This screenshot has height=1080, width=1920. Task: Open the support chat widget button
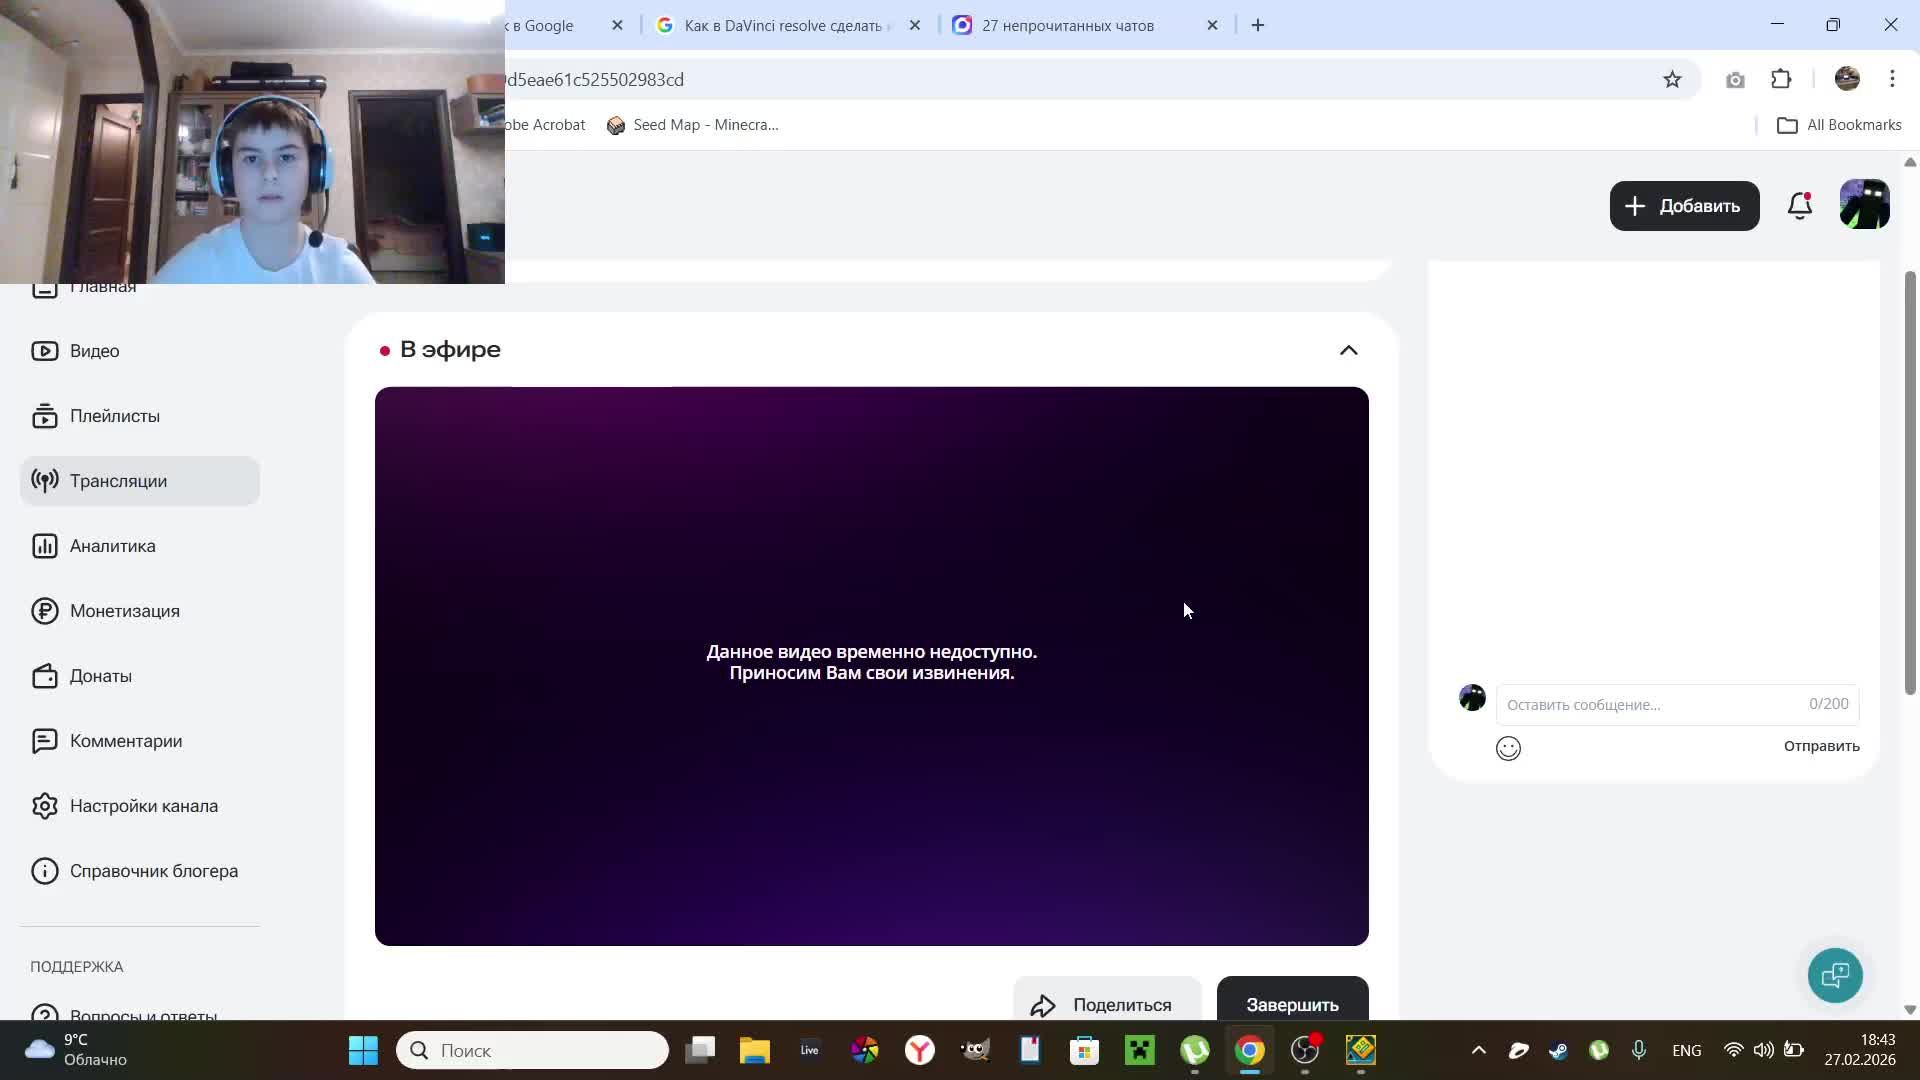click(1835, 975)
